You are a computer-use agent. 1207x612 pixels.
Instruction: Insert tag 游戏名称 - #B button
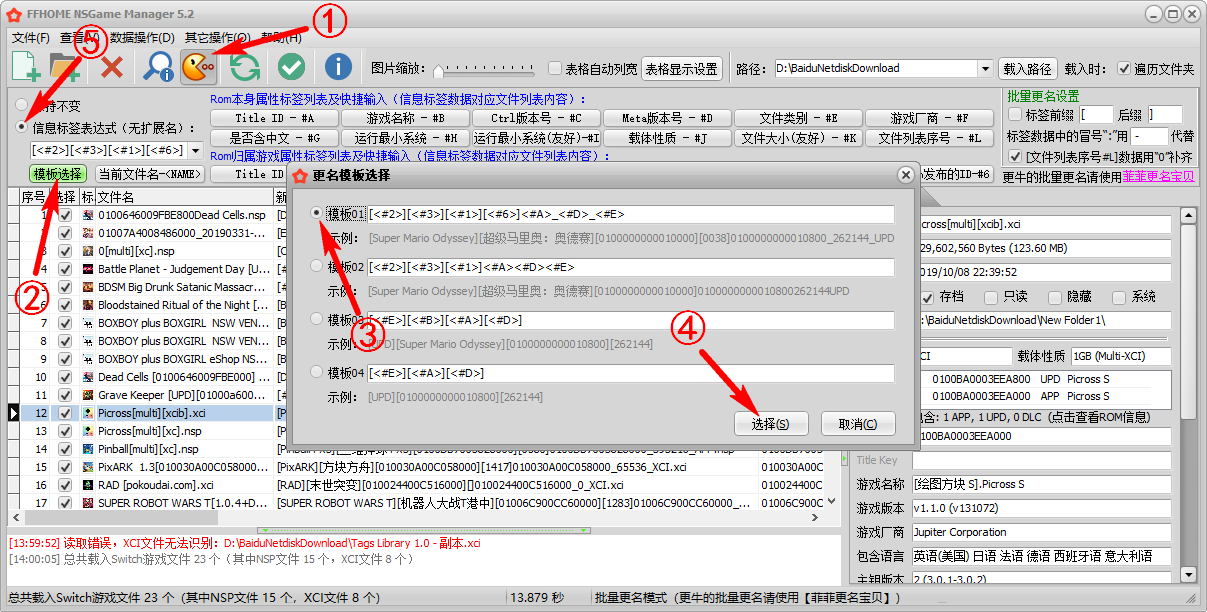point(404,118)
